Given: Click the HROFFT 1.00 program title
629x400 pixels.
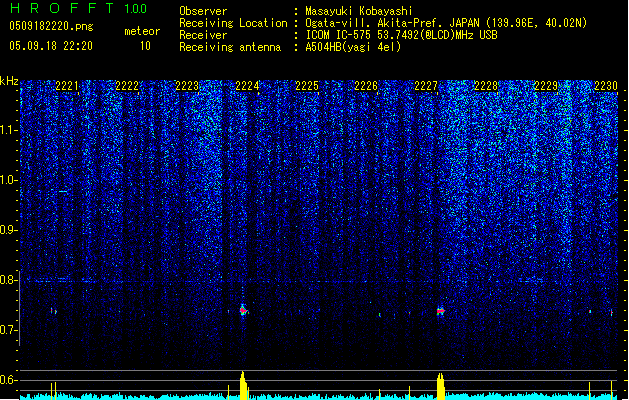Looking at the screenshot, I should (x=79, y=8).
